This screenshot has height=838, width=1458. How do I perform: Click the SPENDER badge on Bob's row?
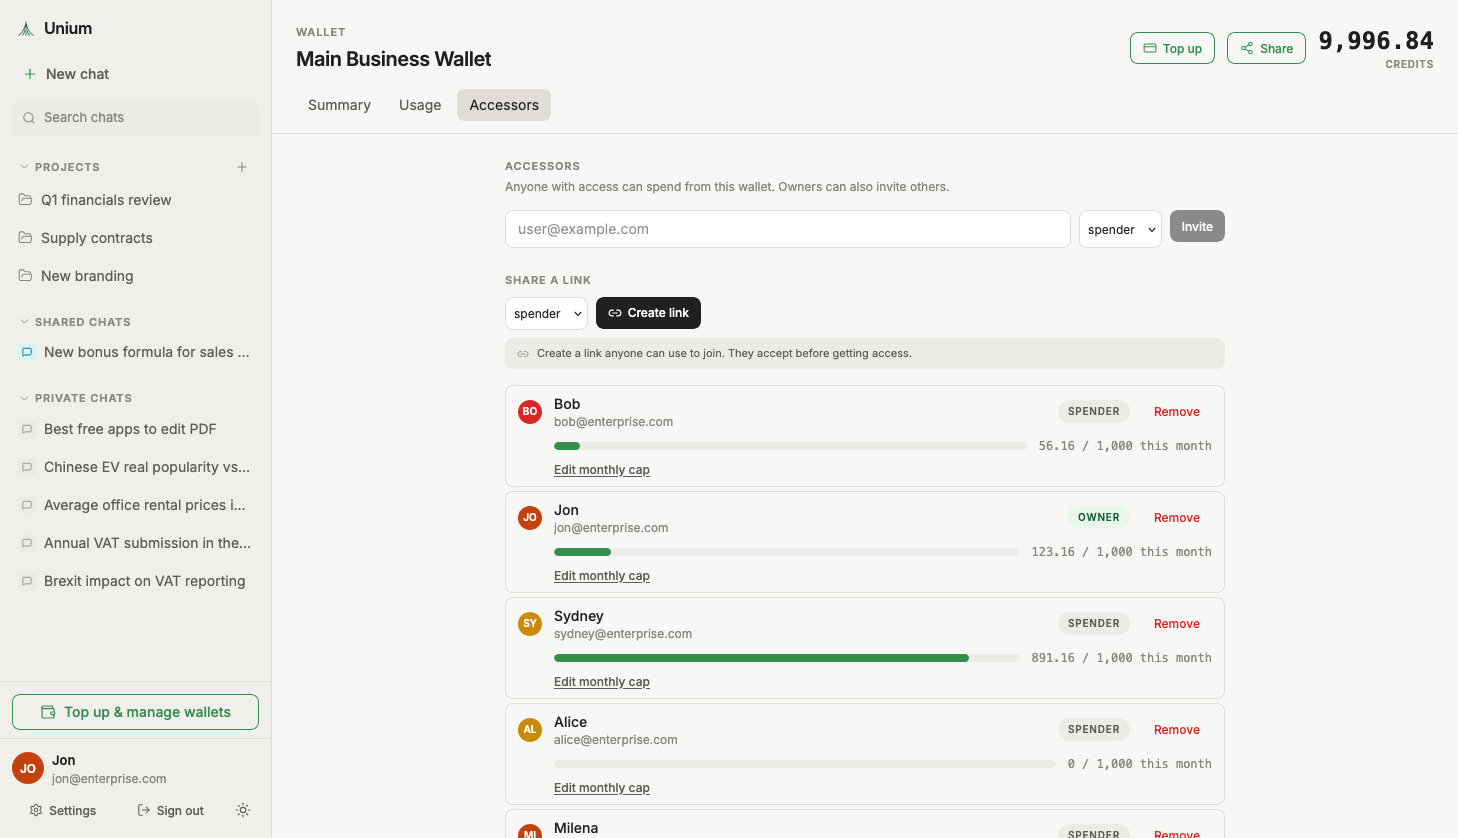(x=1094, y=411)
